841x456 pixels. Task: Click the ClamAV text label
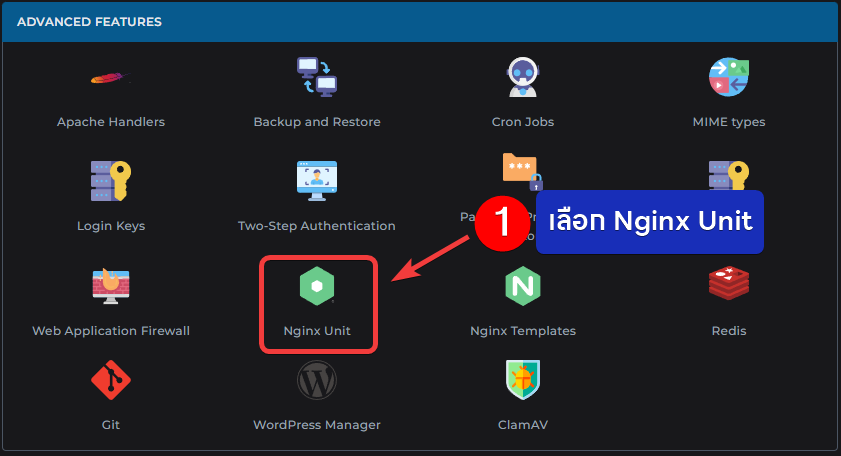point(523,424)
